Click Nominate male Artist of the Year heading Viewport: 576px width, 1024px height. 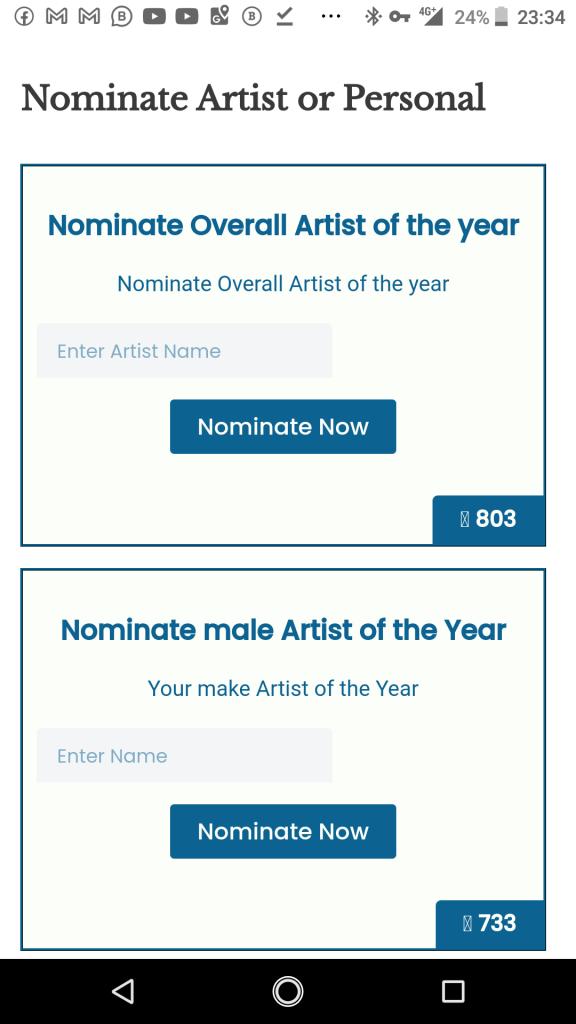[x=283, y=630]
